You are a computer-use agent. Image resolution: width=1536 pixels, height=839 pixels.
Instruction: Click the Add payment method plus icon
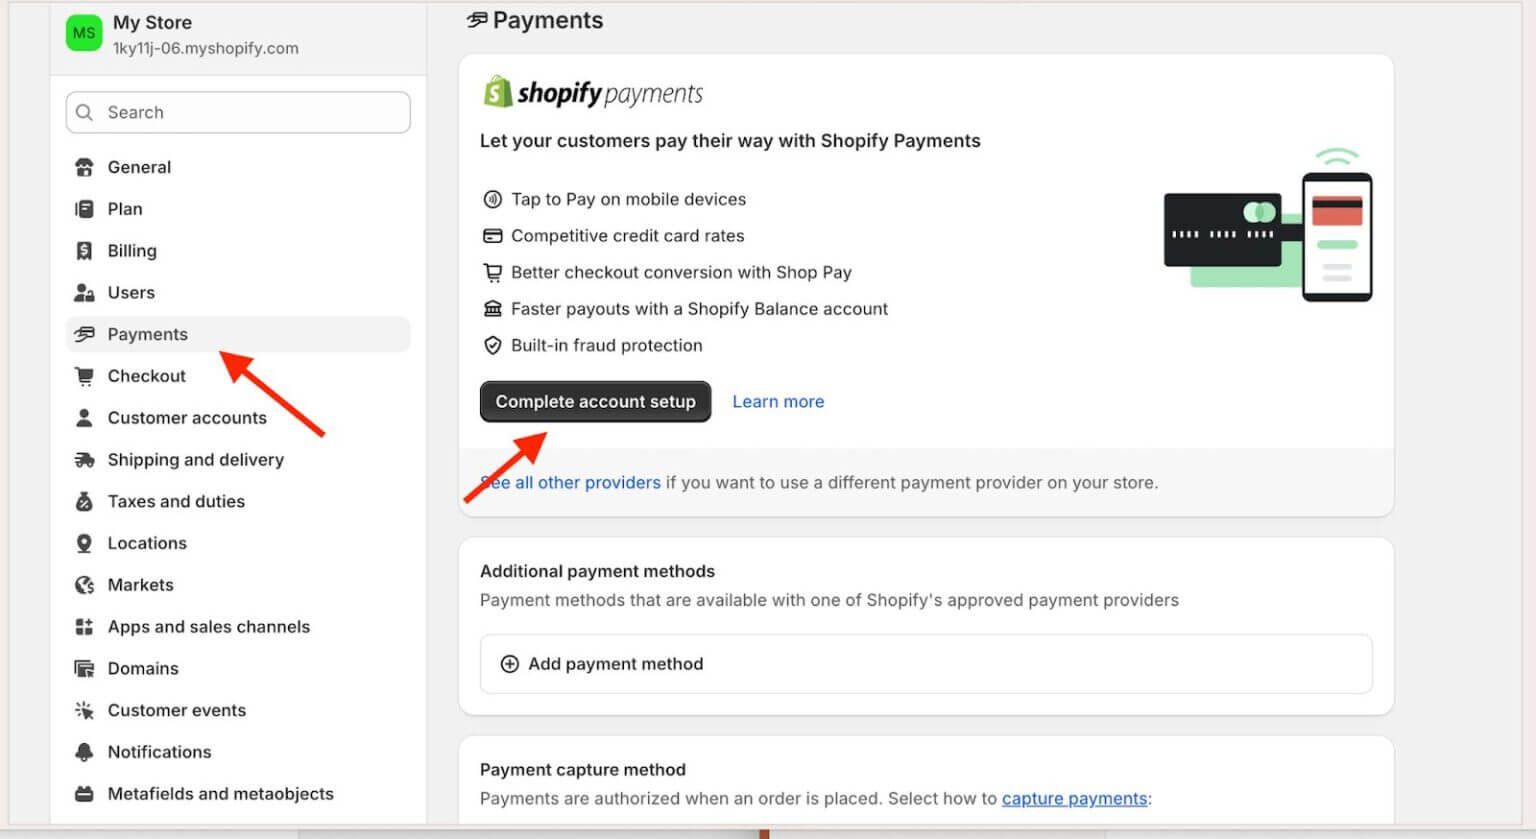click(x=510, y=663)
